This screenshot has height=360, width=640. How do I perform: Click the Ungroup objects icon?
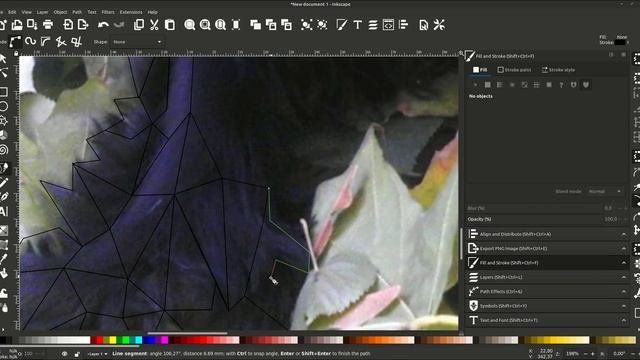pos(322,24)
